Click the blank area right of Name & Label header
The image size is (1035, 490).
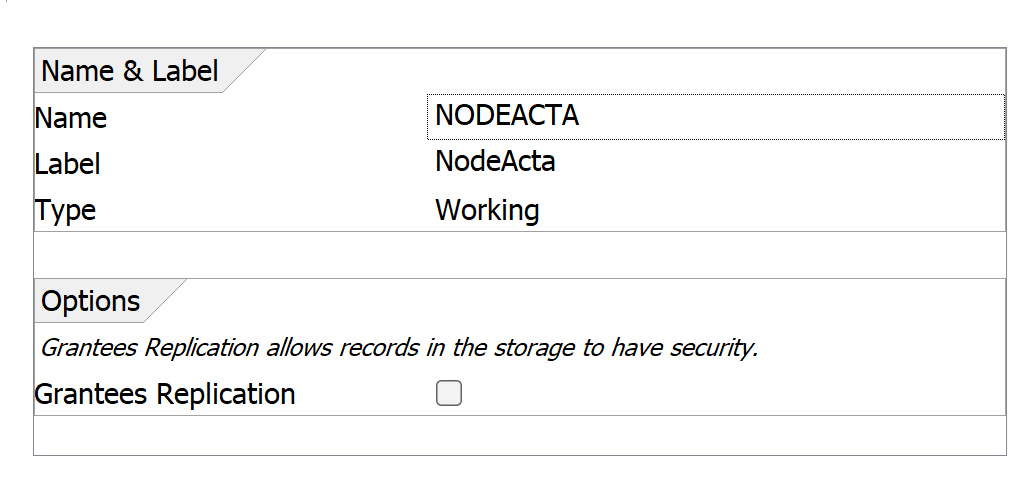(630, 72)
